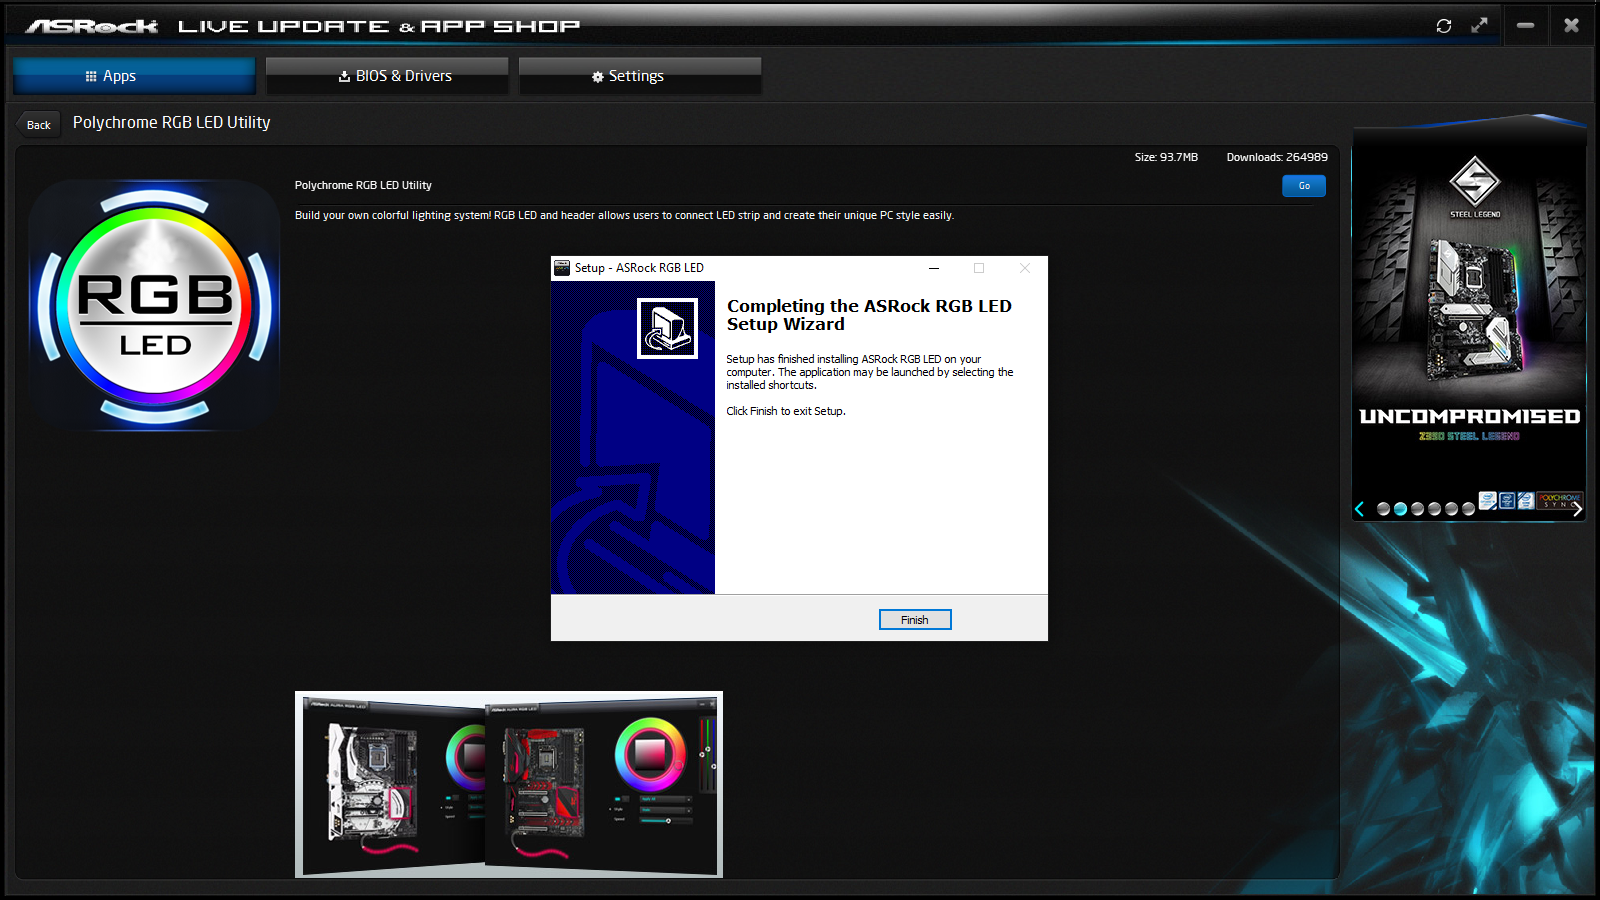1600x900 pixels.
Task: Click the refresh icon in the title bar
Action: click(x=1443, y=26)
